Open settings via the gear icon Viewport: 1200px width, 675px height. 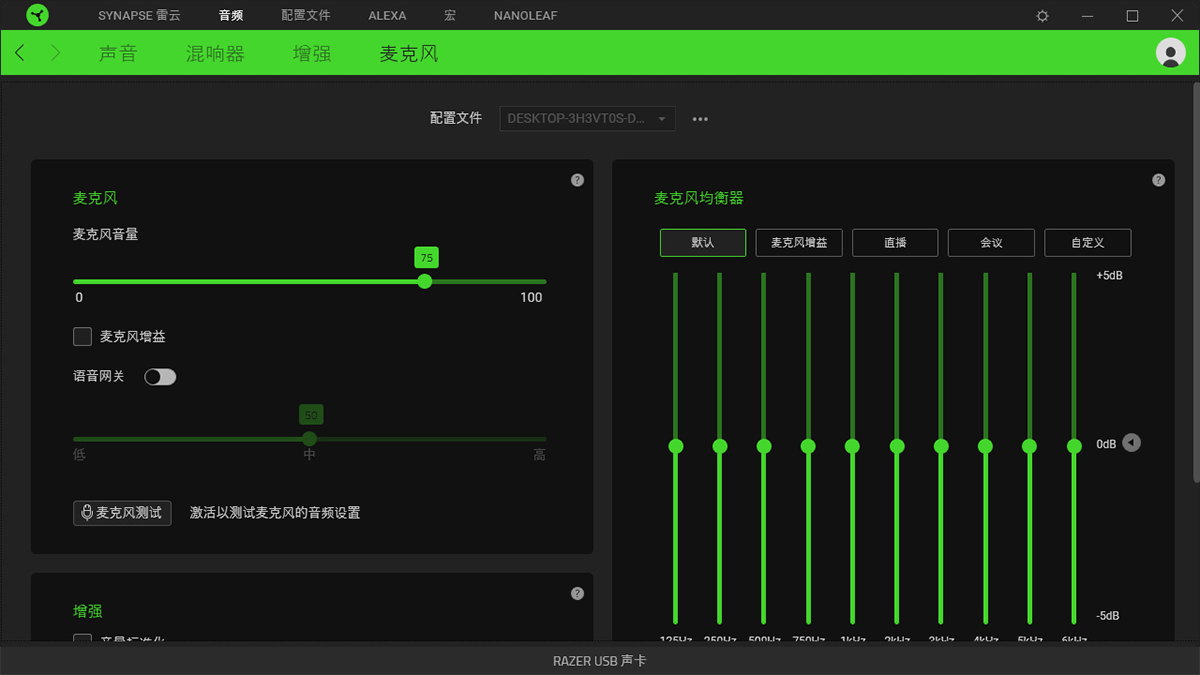(1042, 16)
